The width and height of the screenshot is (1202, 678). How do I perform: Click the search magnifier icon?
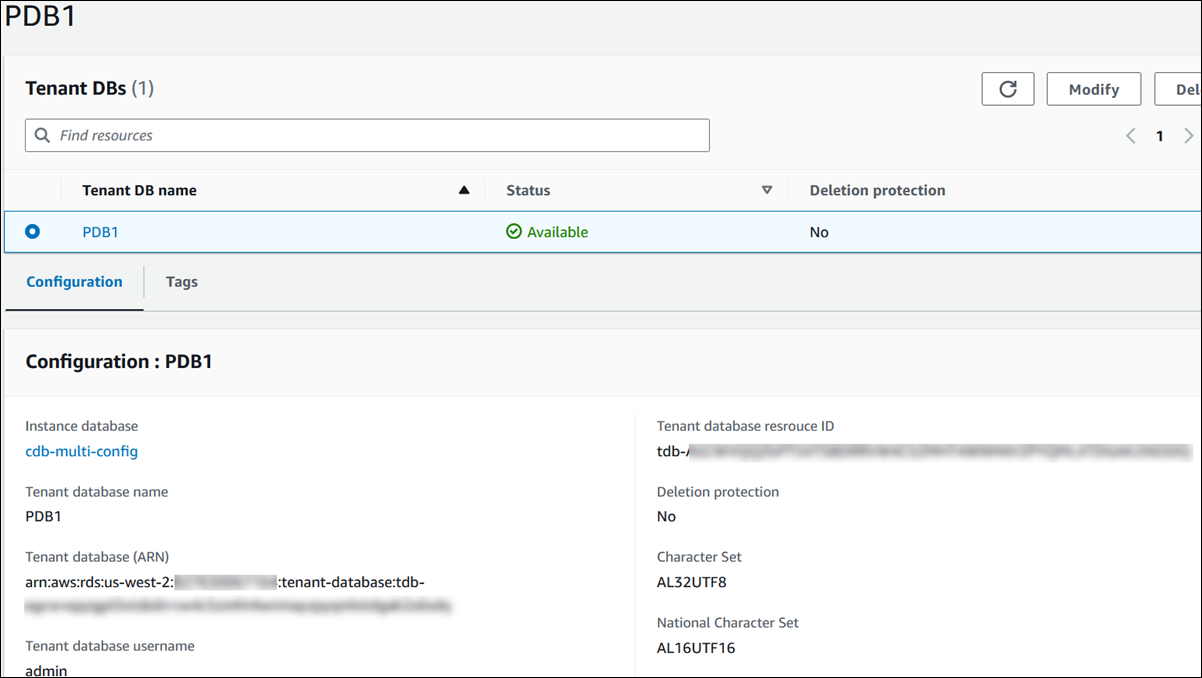(x=42, y=135)
